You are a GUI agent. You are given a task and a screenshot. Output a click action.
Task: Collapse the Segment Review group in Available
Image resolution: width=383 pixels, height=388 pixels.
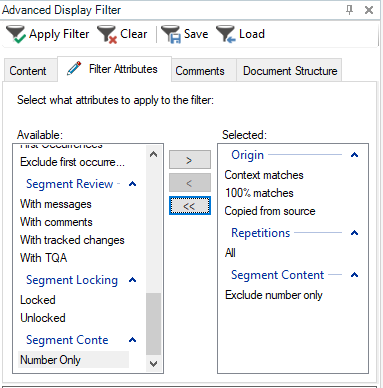tap(133, 184)
